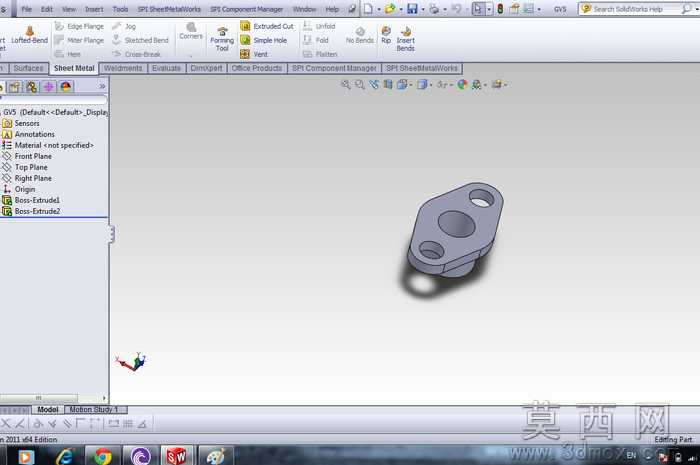Click the Open document folder icon

click(390, 8)
